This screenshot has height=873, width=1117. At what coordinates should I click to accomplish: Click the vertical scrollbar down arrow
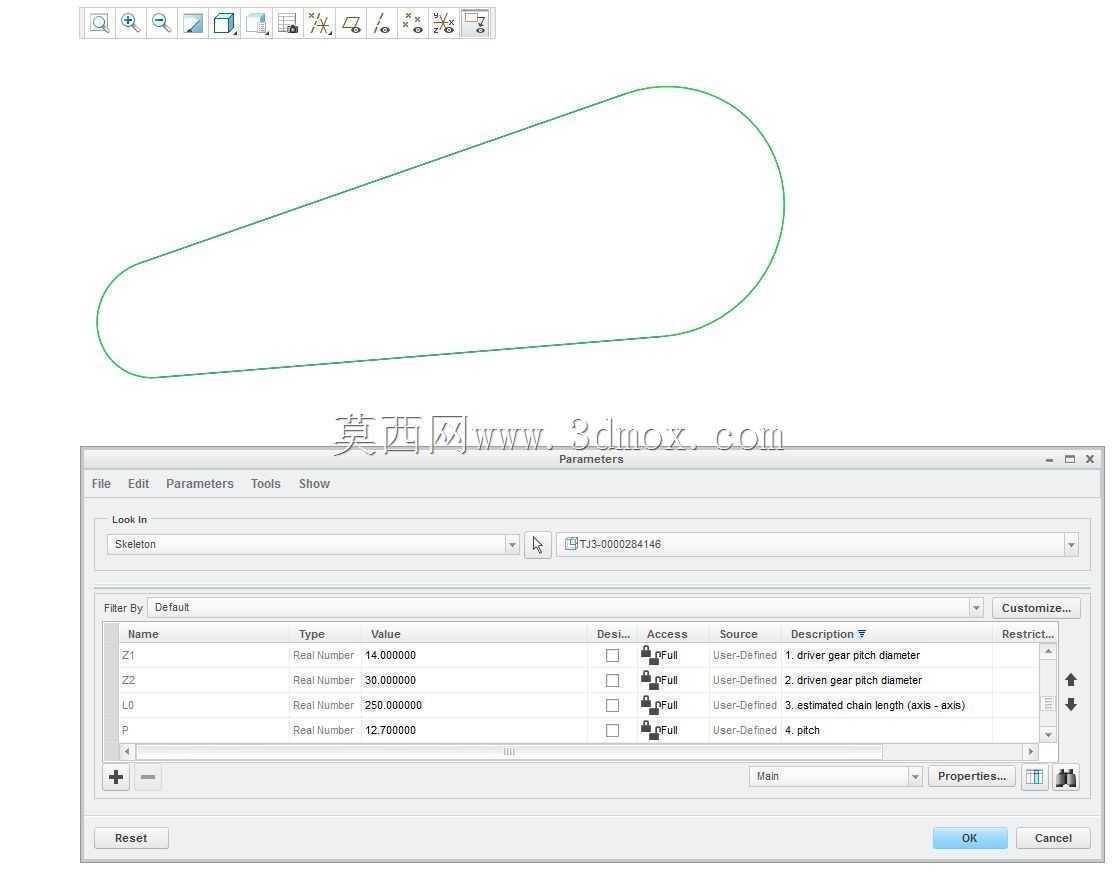(1048, 735)
